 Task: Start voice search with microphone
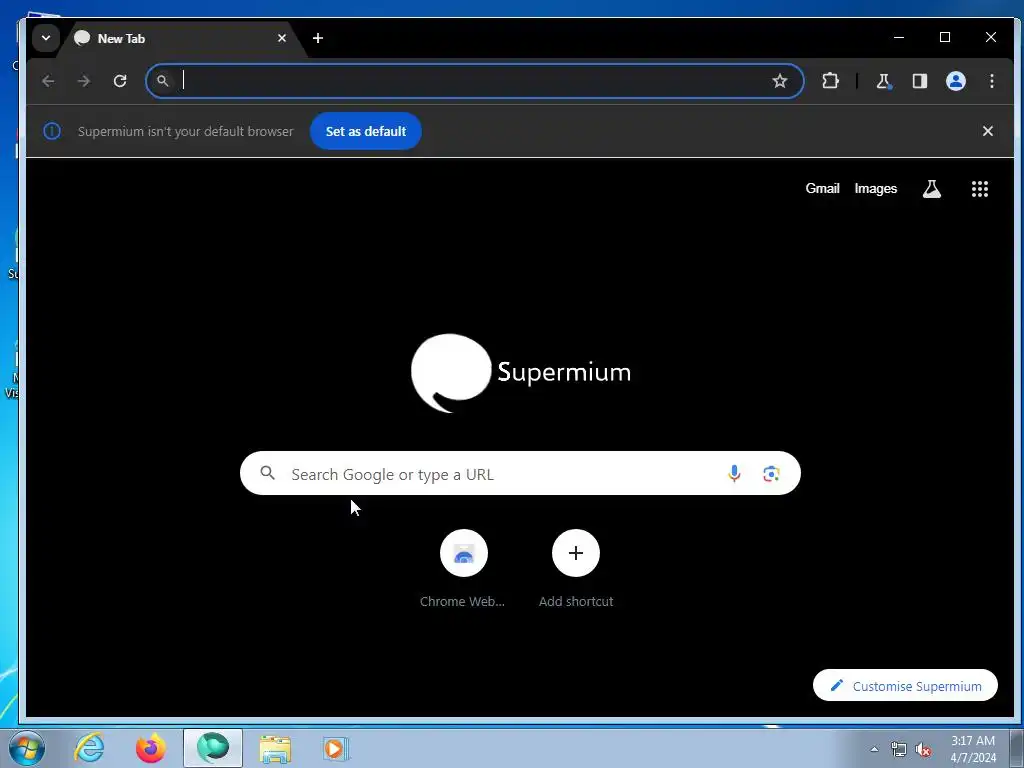pos(734,473)
